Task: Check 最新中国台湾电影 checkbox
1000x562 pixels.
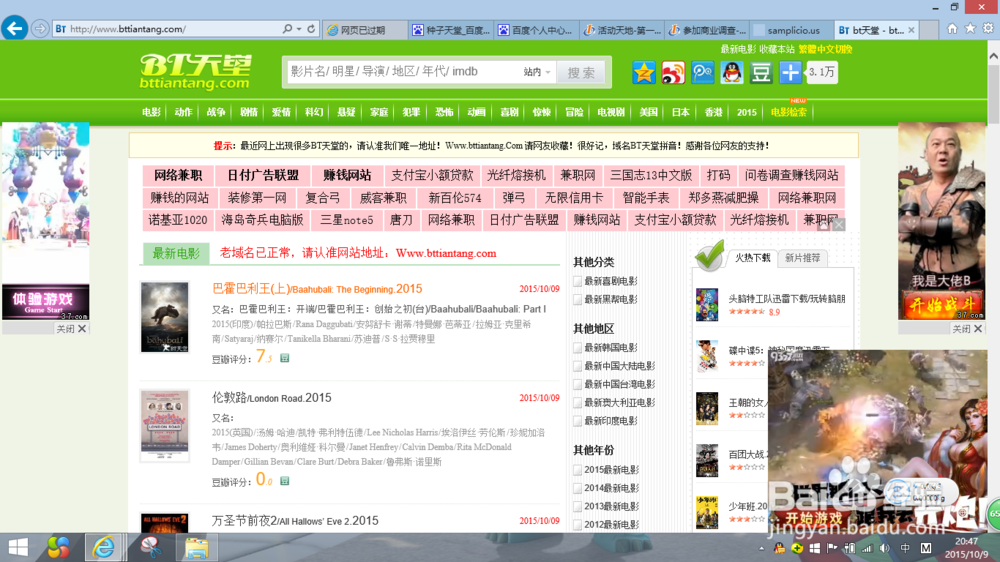Action: pyautogui.click(x=577, y=384)
